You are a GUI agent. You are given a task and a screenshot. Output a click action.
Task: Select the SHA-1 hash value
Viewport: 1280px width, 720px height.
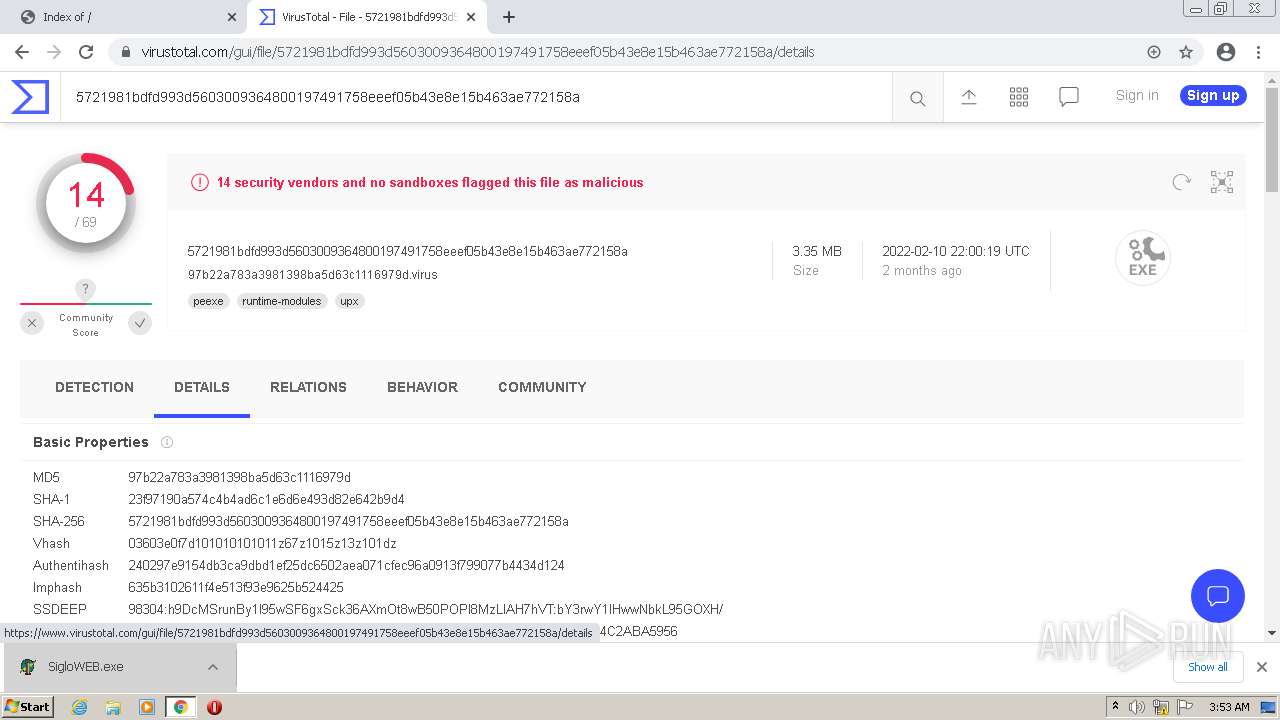click(x=266, y=499)
